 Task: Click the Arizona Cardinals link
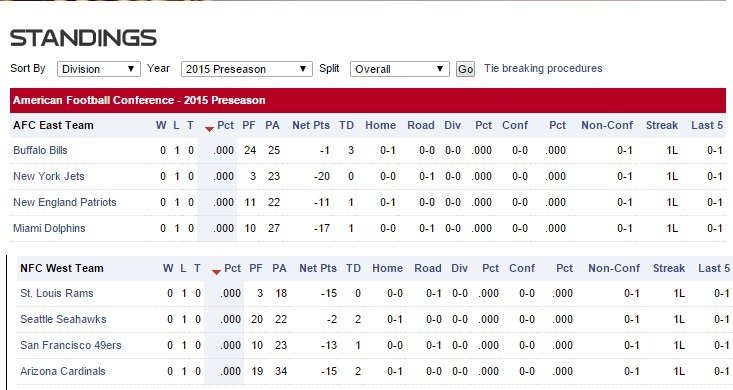63,371
